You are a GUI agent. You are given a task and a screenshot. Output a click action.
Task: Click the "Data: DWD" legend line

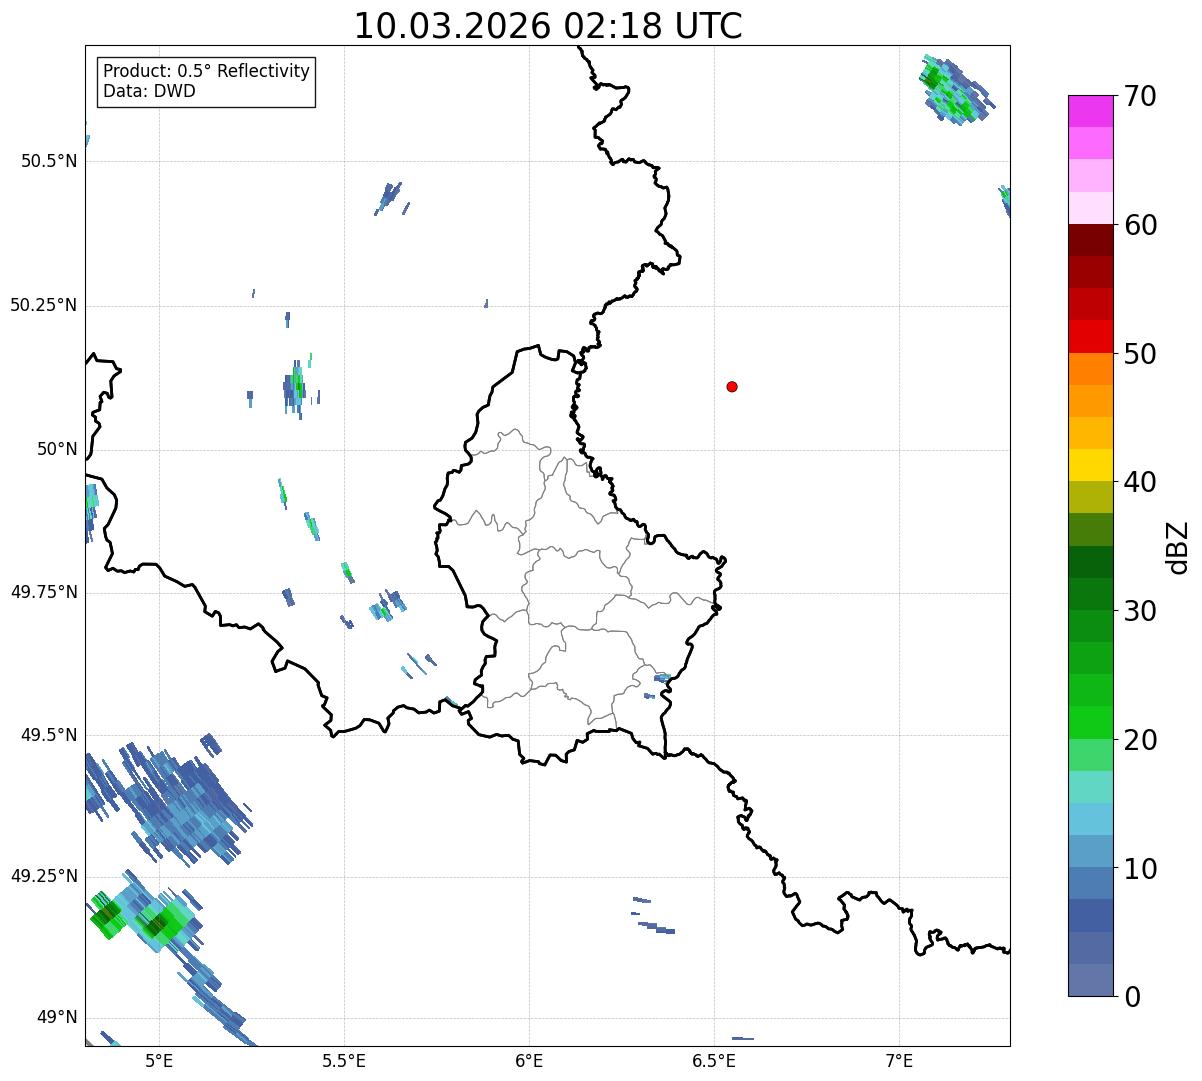pos(150,91)
